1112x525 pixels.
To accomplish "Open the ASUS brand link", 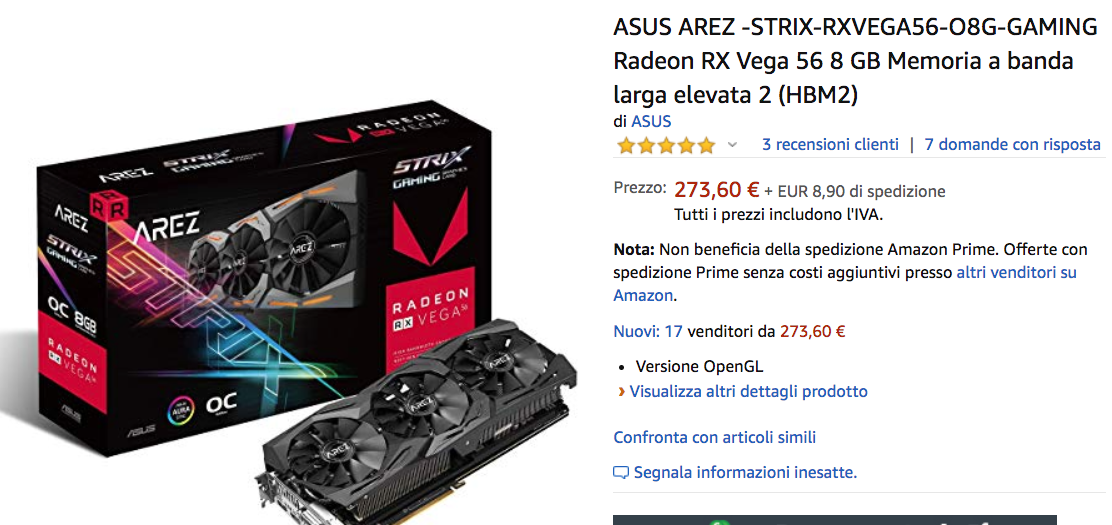I will (651, 121).
